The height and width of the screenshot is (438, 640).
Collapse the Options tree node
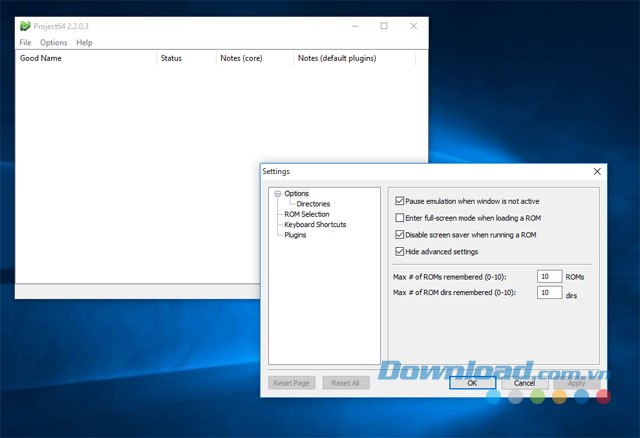[x=277, y=194]
